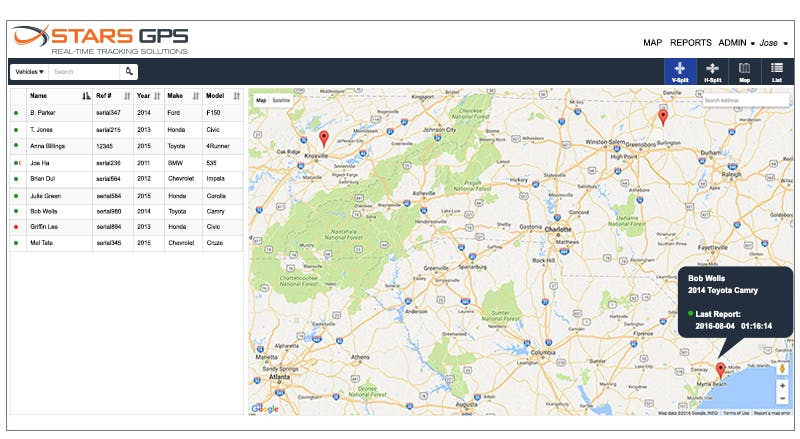
Task: Click the Stars GPS logo
Action: point(101,39)
